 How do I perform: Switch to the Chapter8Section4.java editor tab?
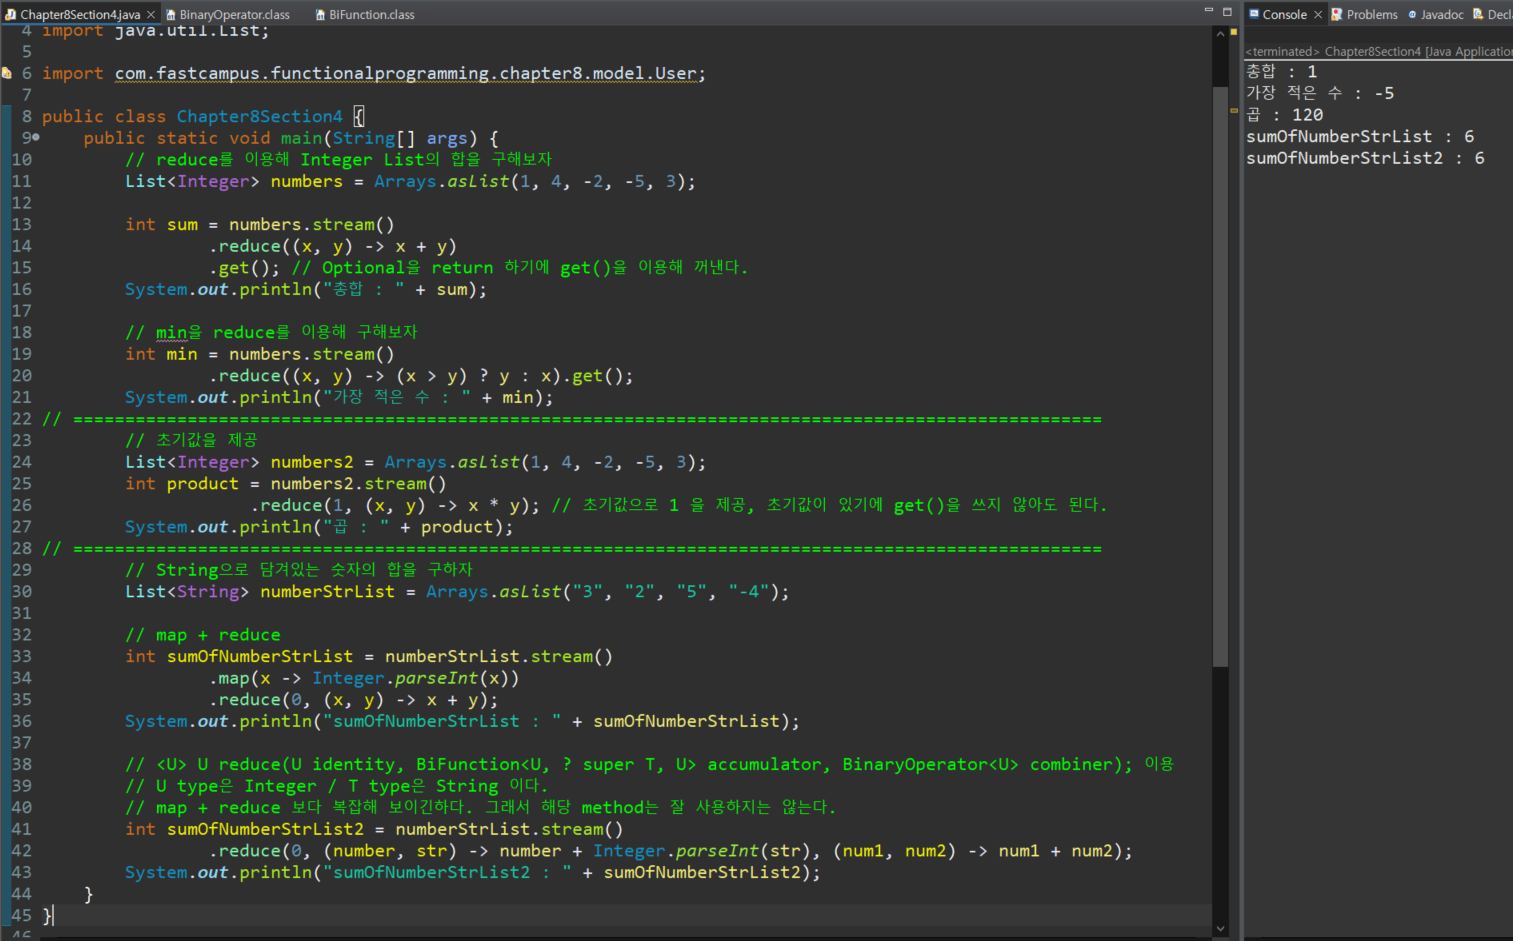point(80,14)
